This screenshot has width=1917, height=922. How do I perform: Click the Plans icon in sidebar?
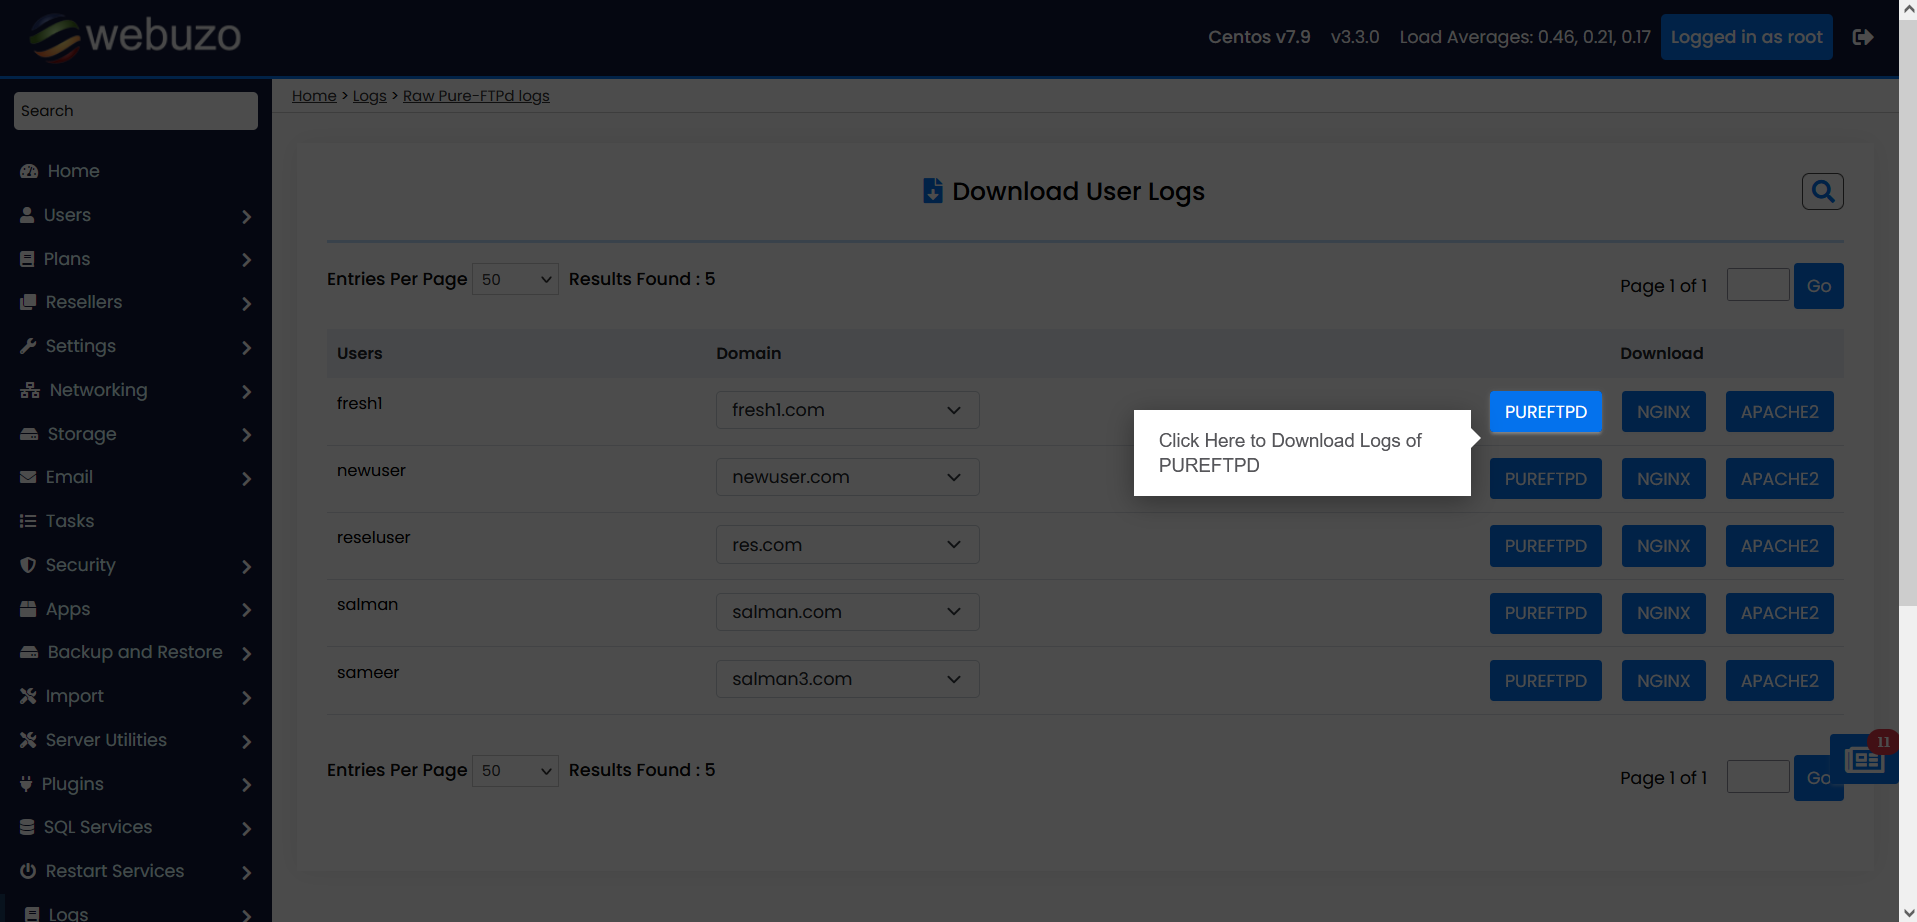pos(27,259)
